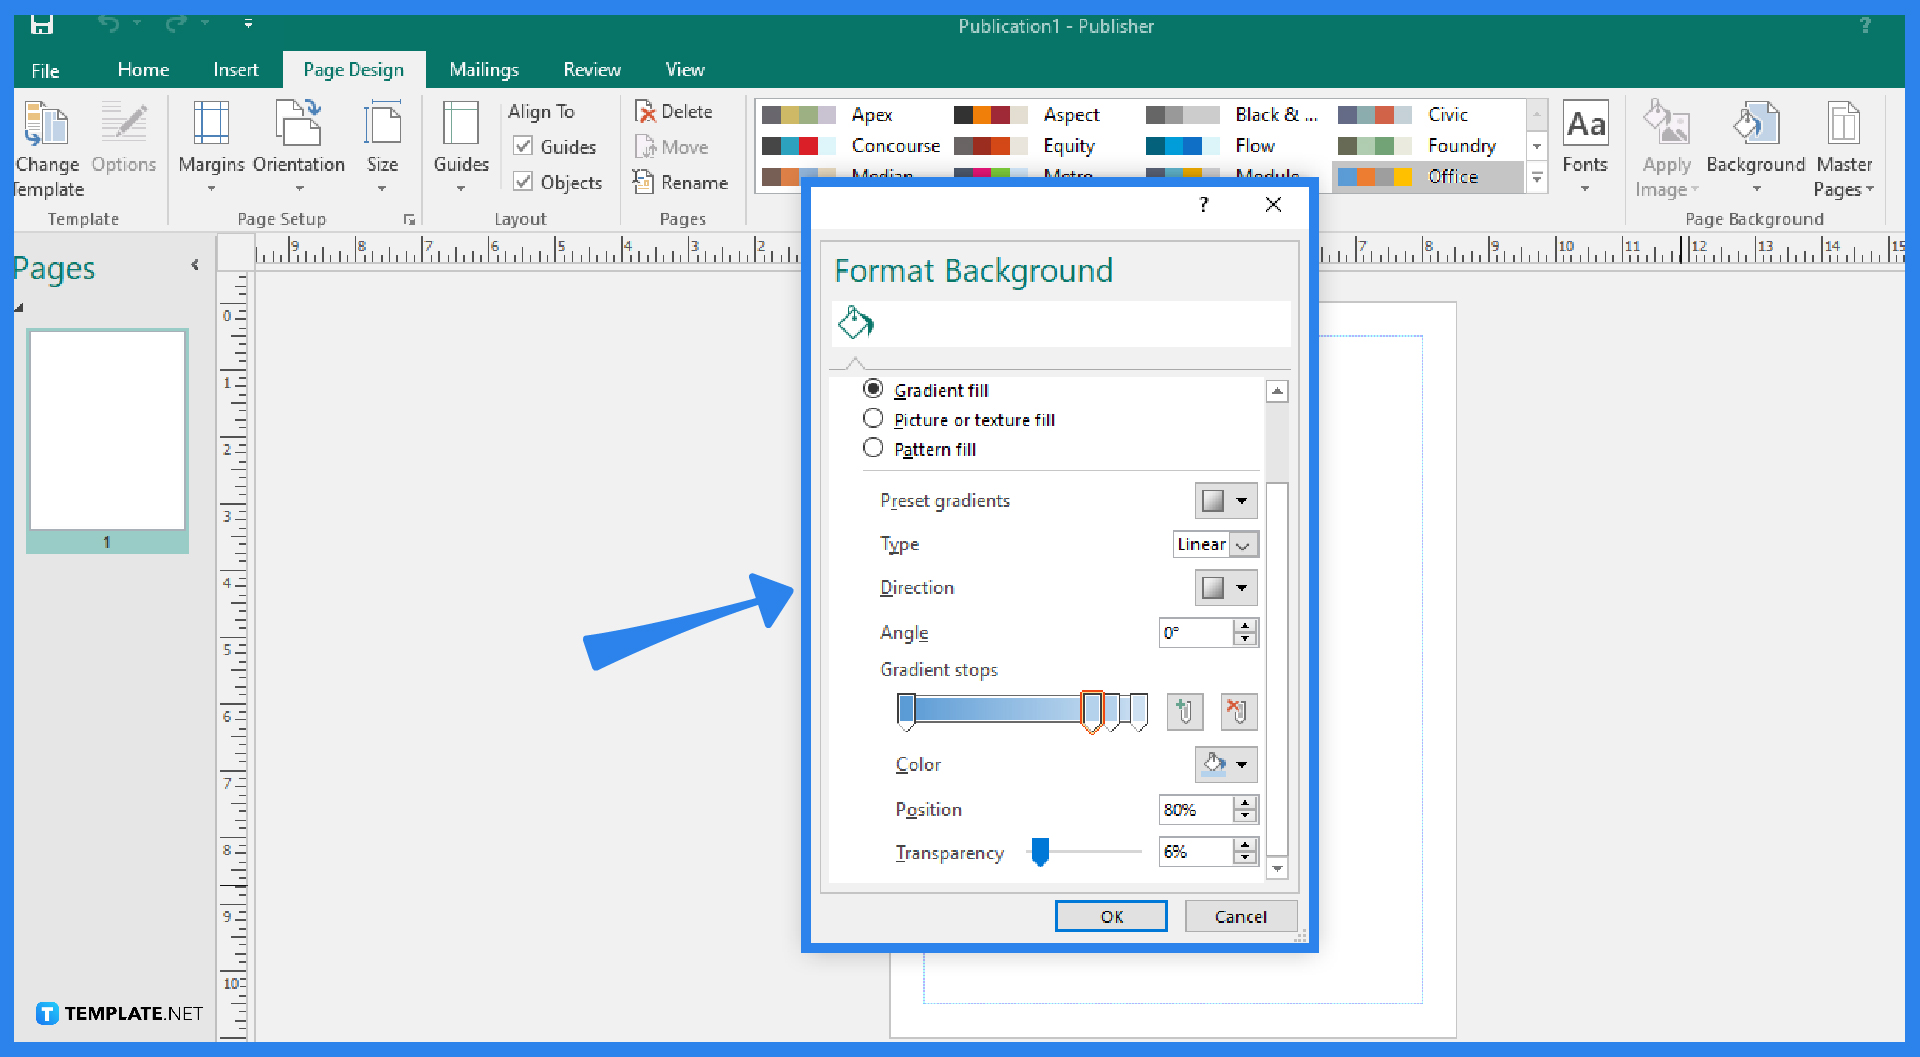Add a gradient stop

coord(1184,711)
